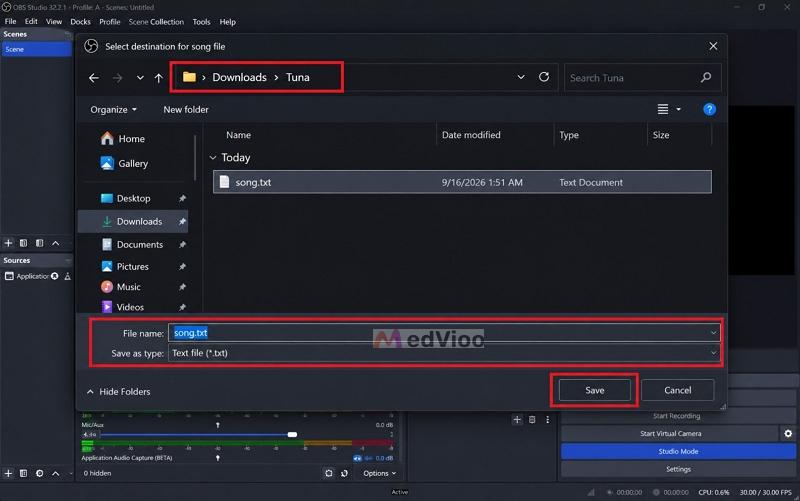
Task: Collapse folders with Hide Folders
Action: tap(119, 391)
